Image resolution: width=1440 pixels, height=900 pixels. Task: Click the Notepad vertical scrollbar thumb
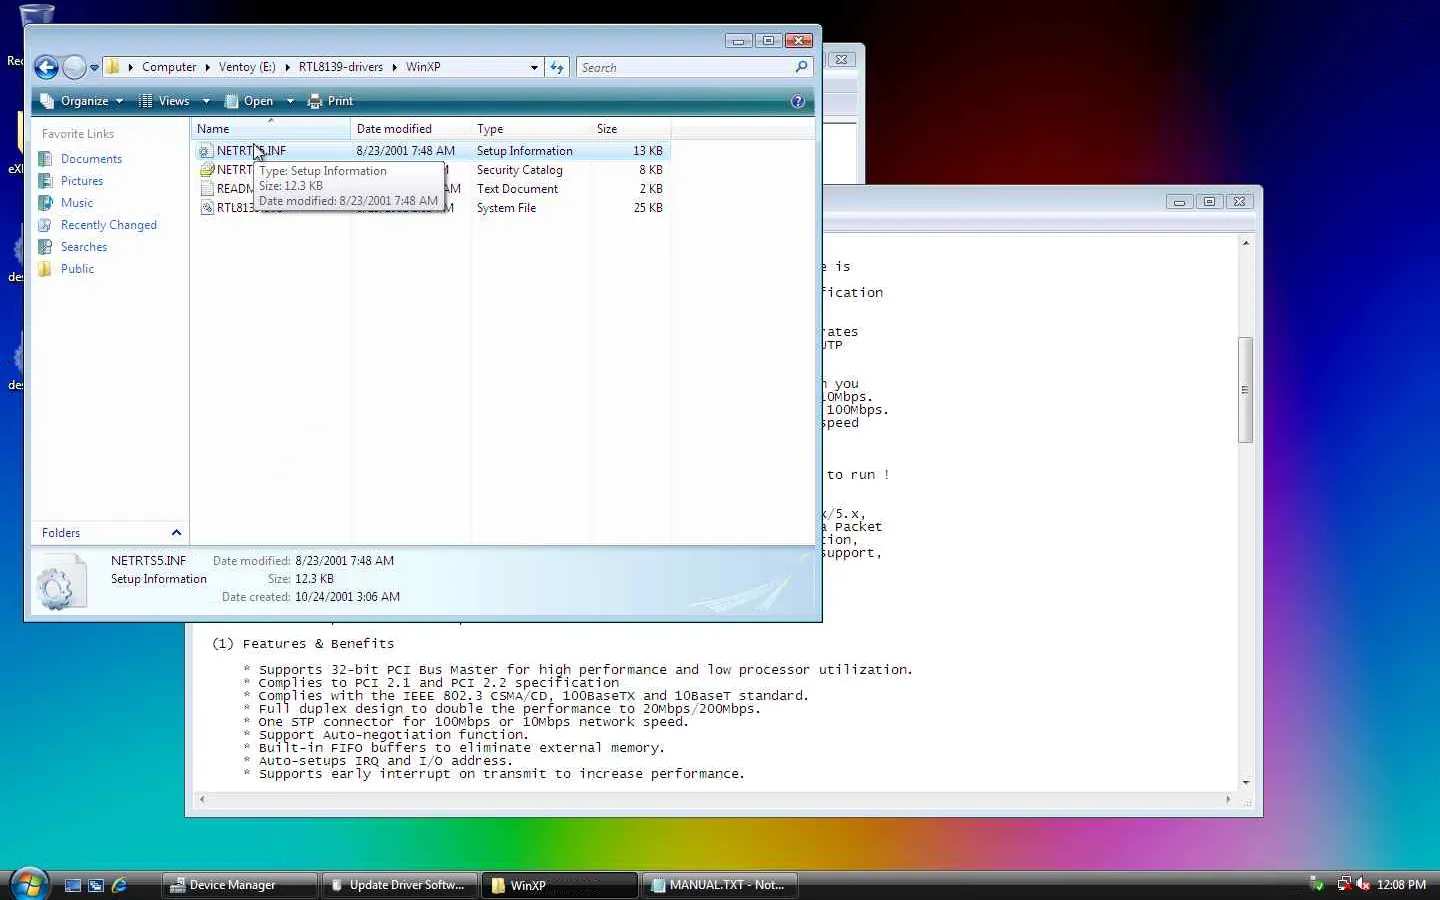1245,390
